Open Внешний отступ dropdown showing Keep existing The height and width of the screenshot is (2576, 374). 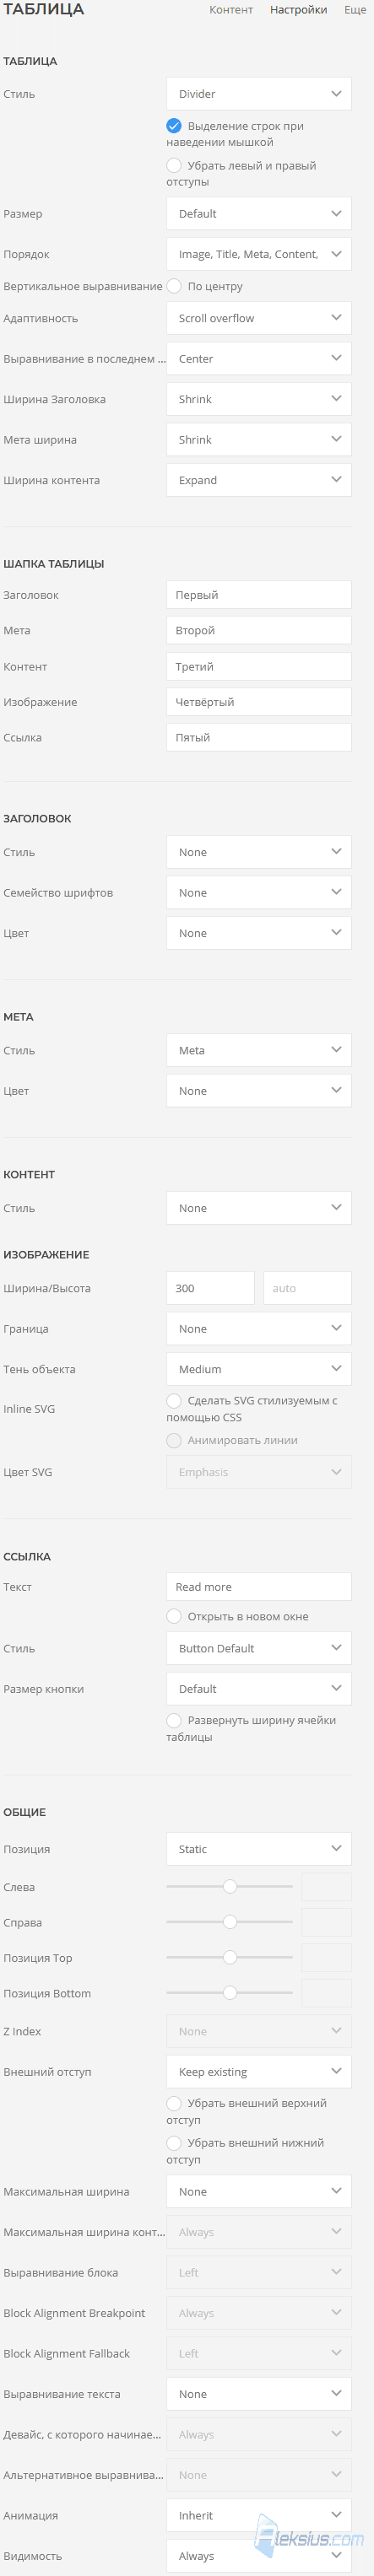click(x=258, y=2072)
